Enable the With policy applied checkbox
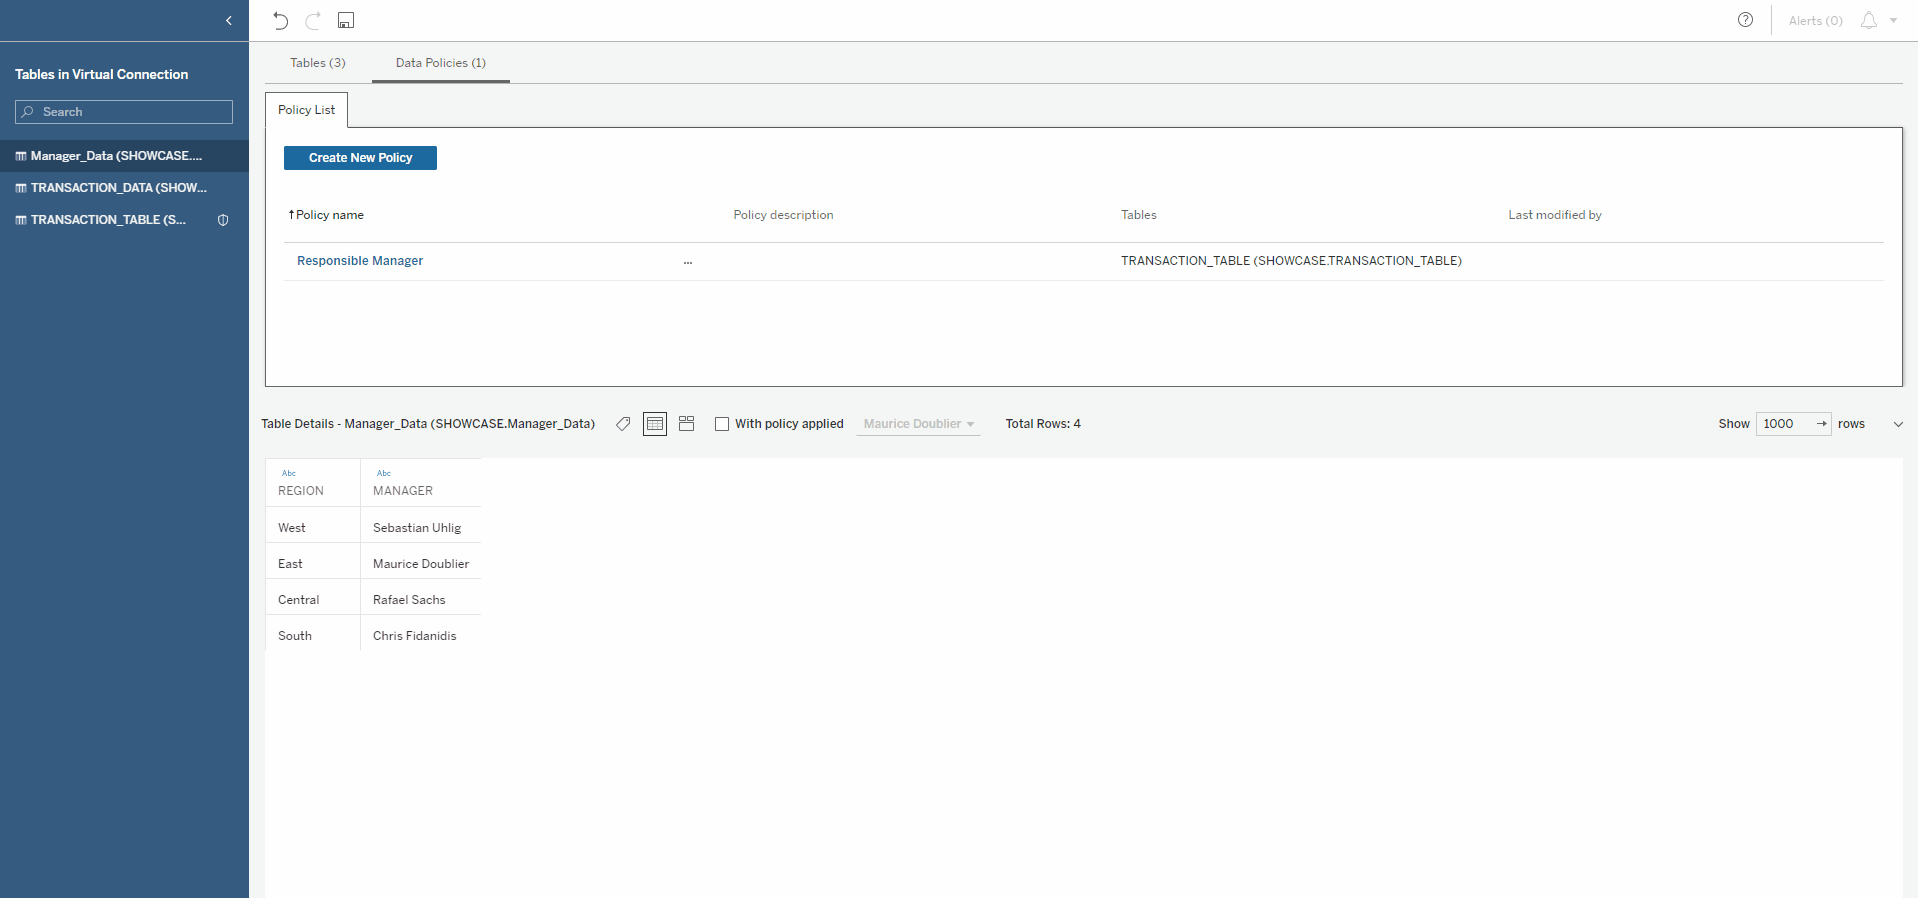Viewport: 1918px width, 898px height. (722, 424)
